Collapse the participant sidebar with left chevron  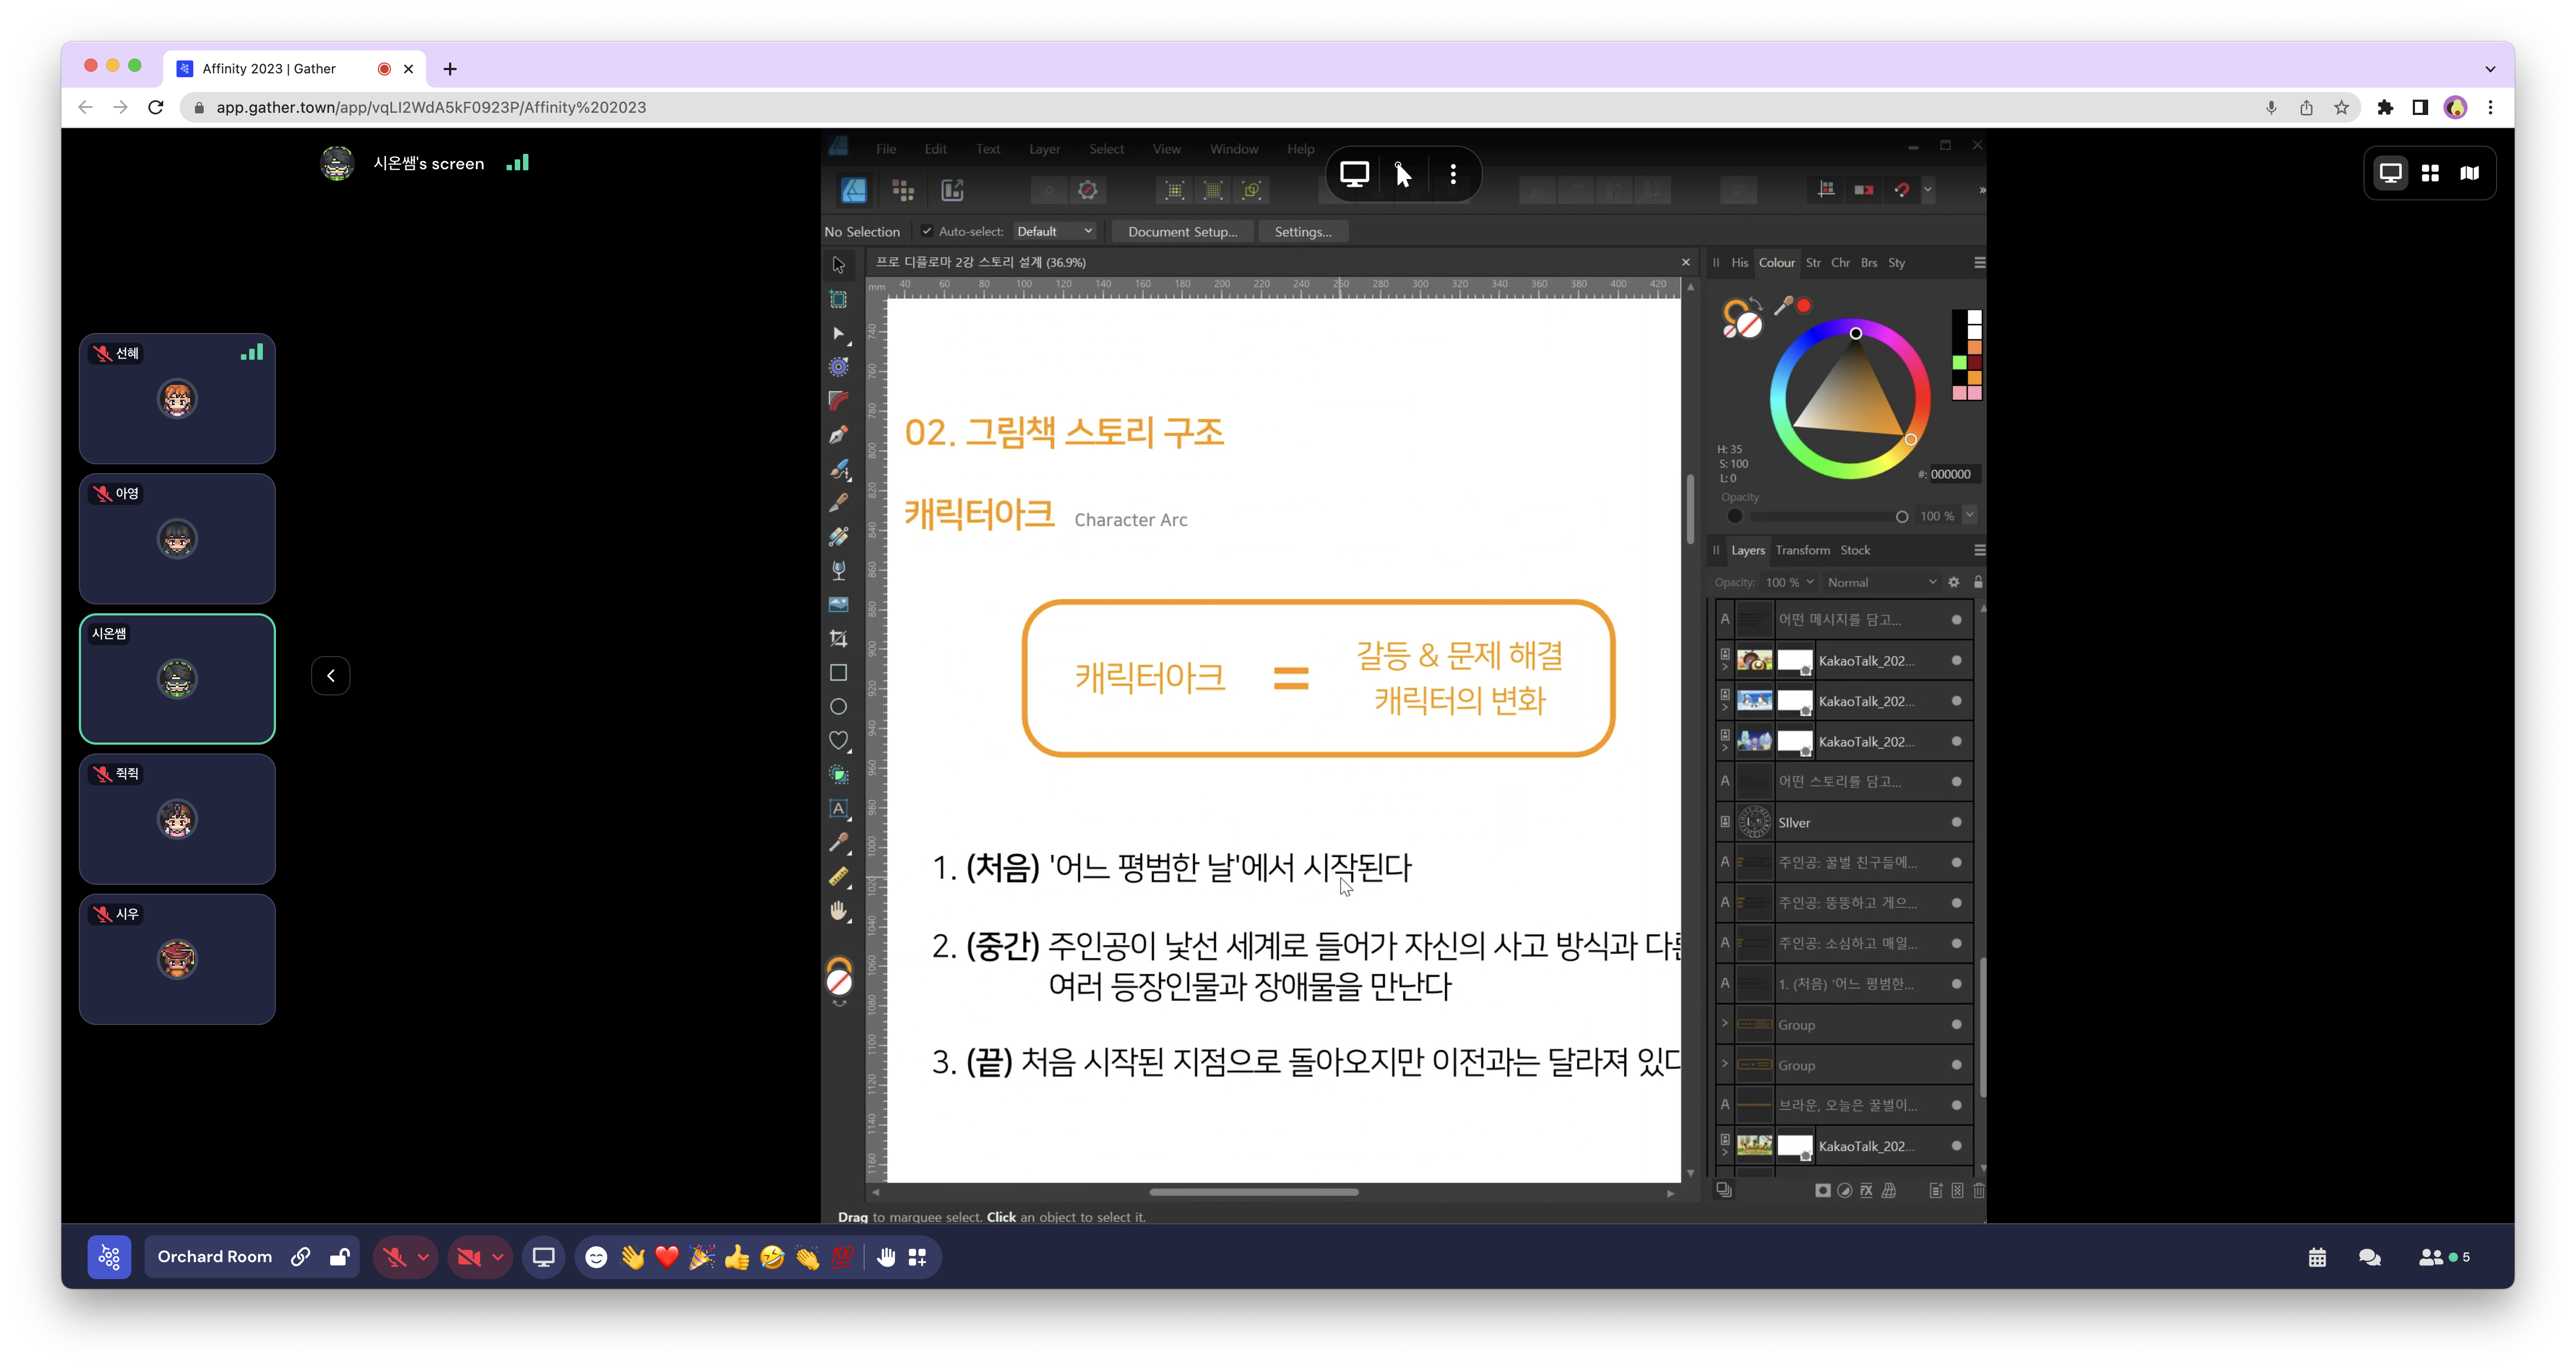[331, 676]
